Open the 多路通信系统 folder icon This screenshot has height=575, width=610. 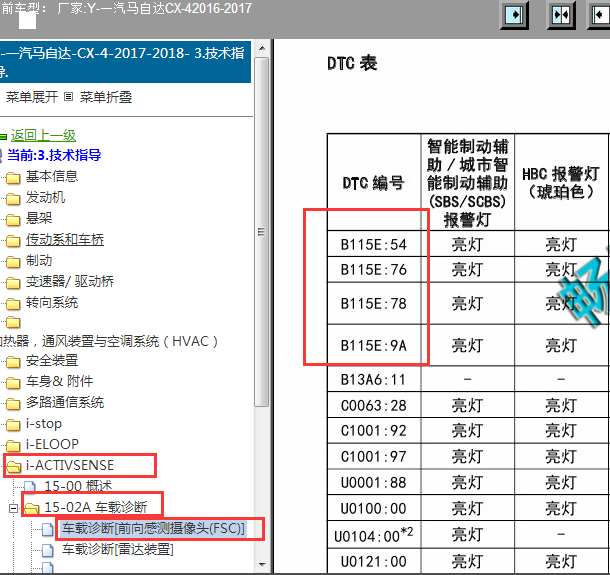(13, 404)
